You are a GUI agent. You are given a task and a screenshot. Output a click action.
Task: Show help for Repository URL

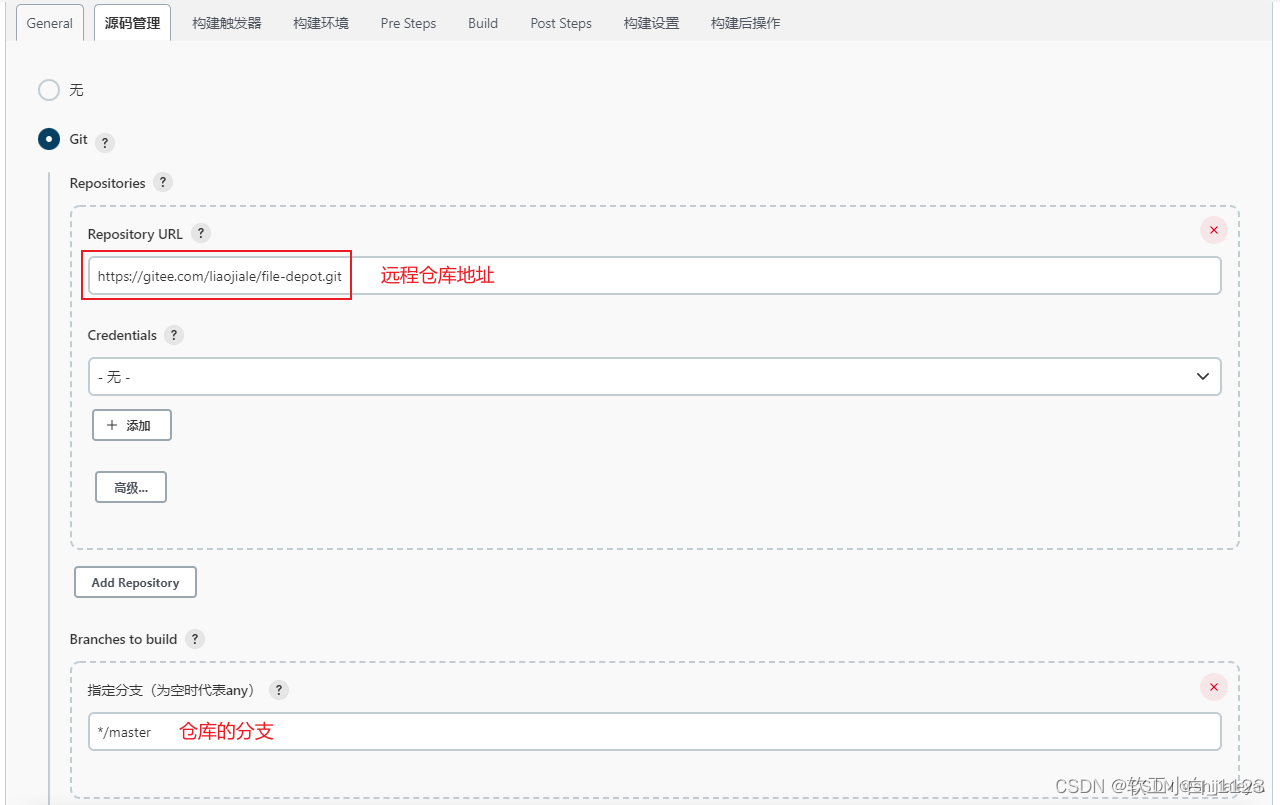point(201,233)
